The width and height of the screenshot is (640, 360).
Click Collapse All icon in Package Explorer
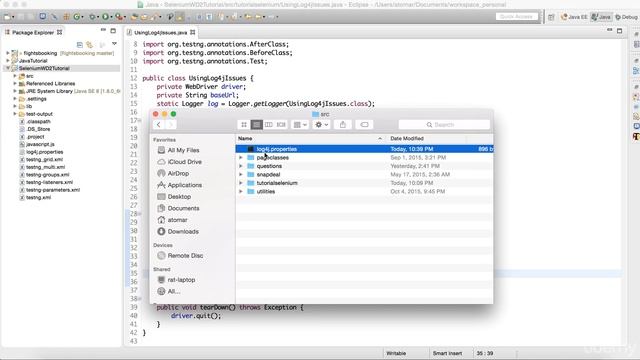80,44
